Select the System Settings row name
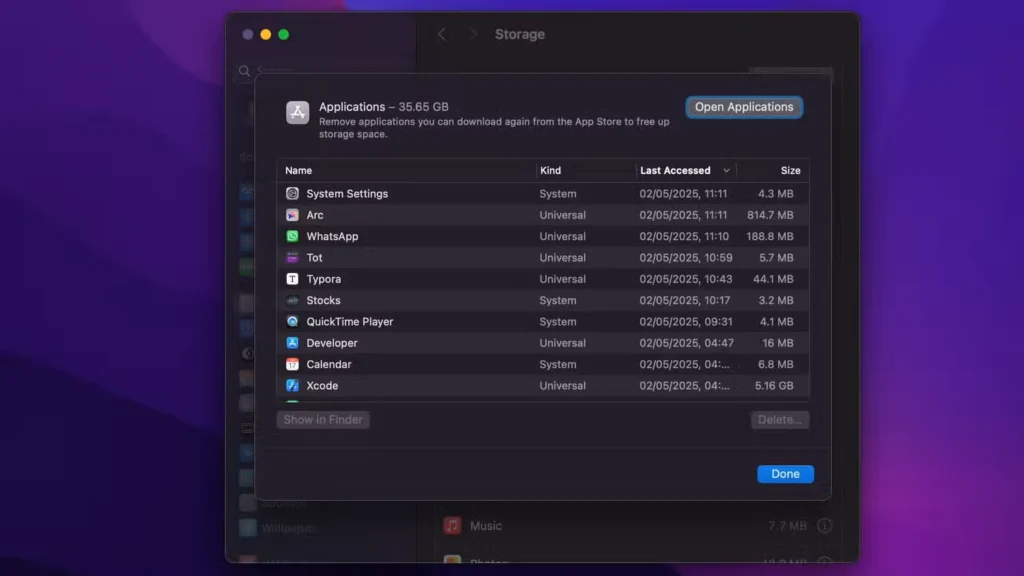This screenshot has height=576, width=1024. pos(347,194)
